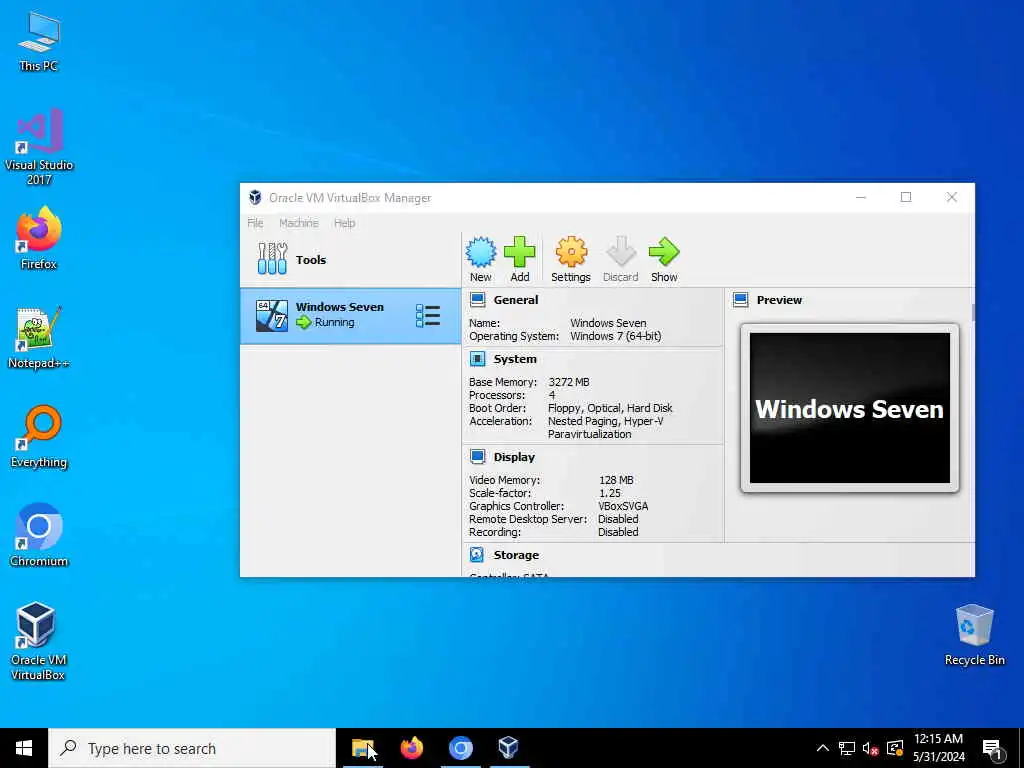Open Chromium from the taskbar
1024x768 pixels.
tap(460, 748)
